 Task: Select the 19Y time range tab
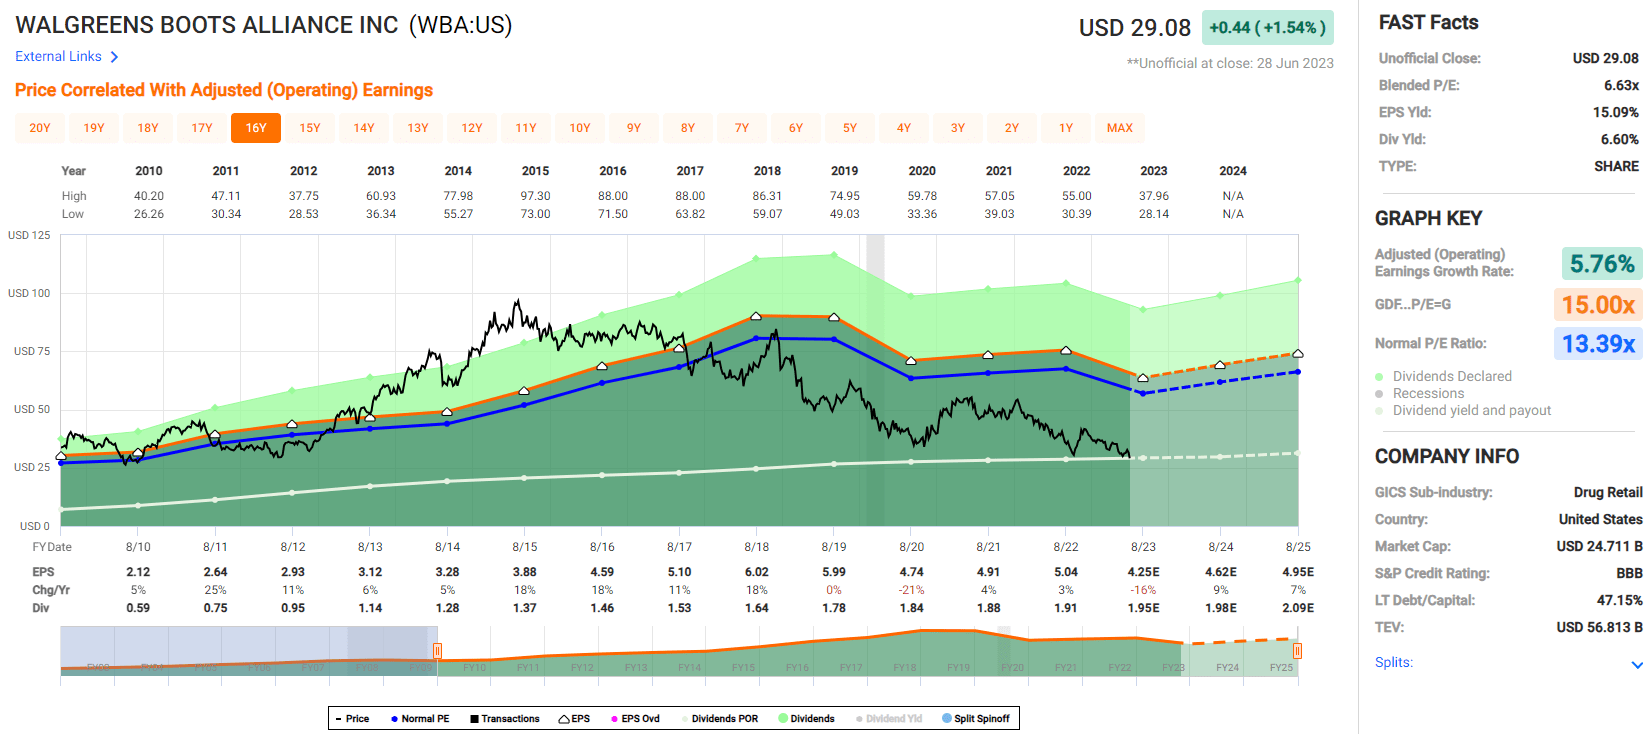coord(94,128)
